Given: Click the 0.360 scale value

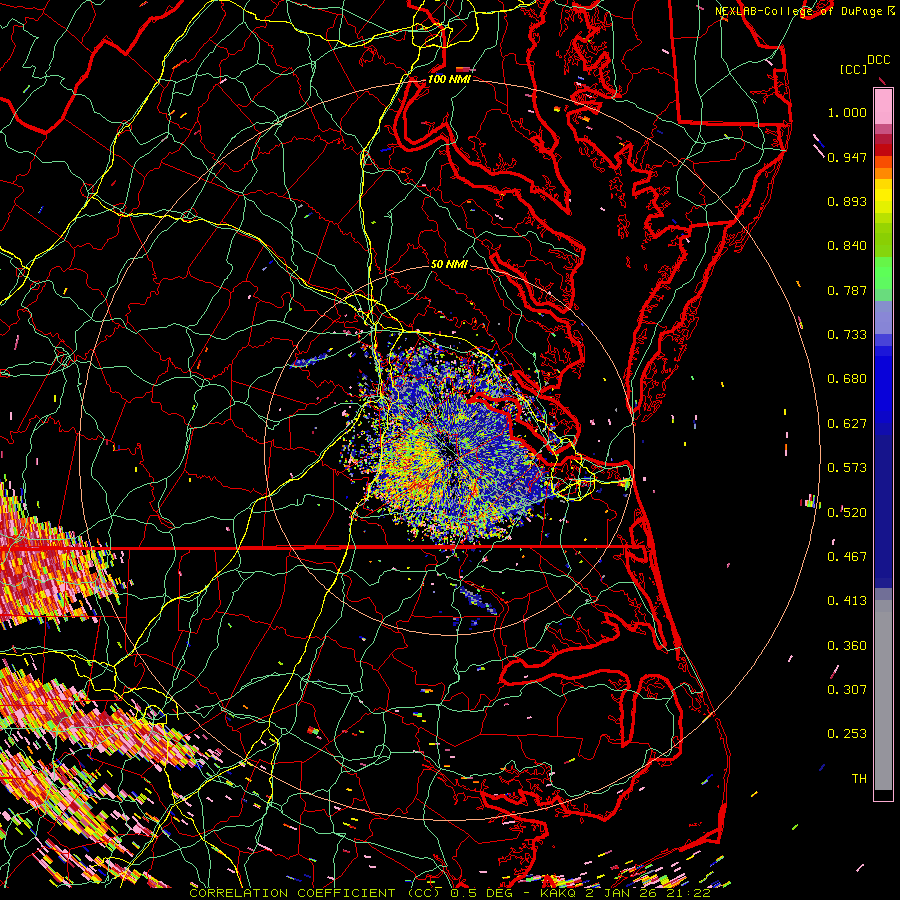Looking at the screenshot, I should [847, 646].
